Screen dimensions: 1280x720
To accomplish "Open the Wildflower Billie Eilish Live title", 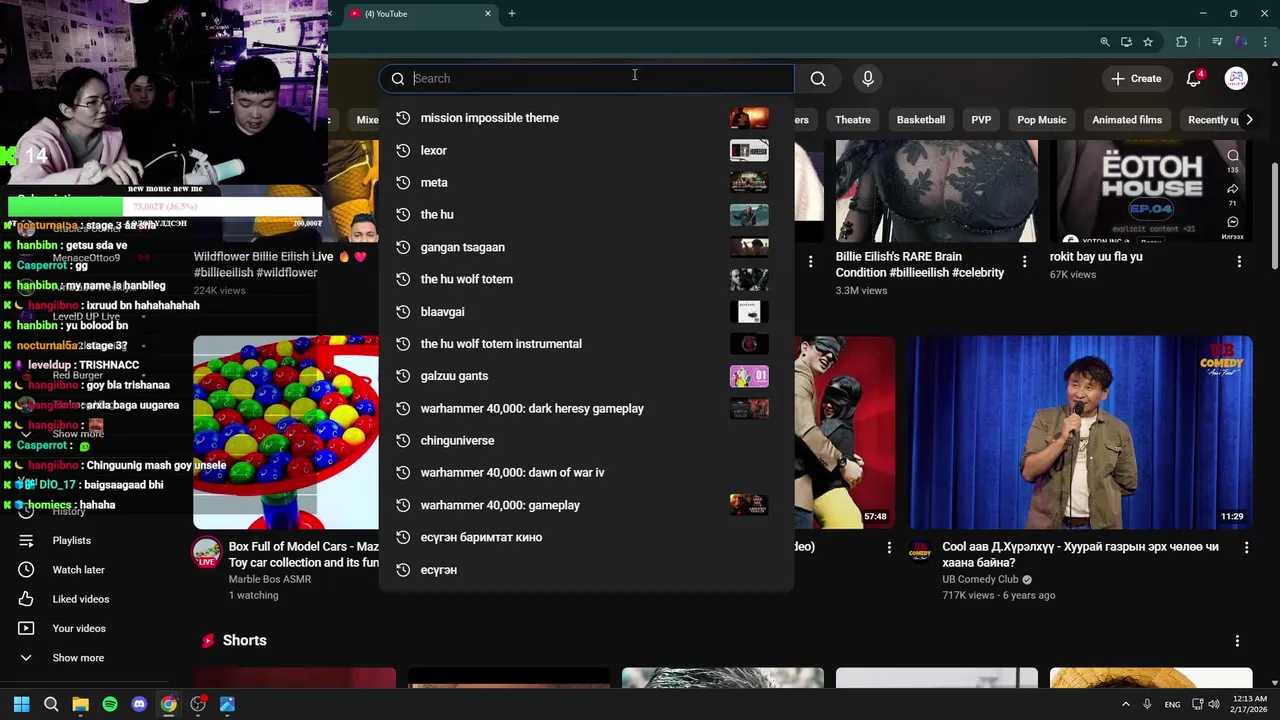I will [x=280, y=265].
